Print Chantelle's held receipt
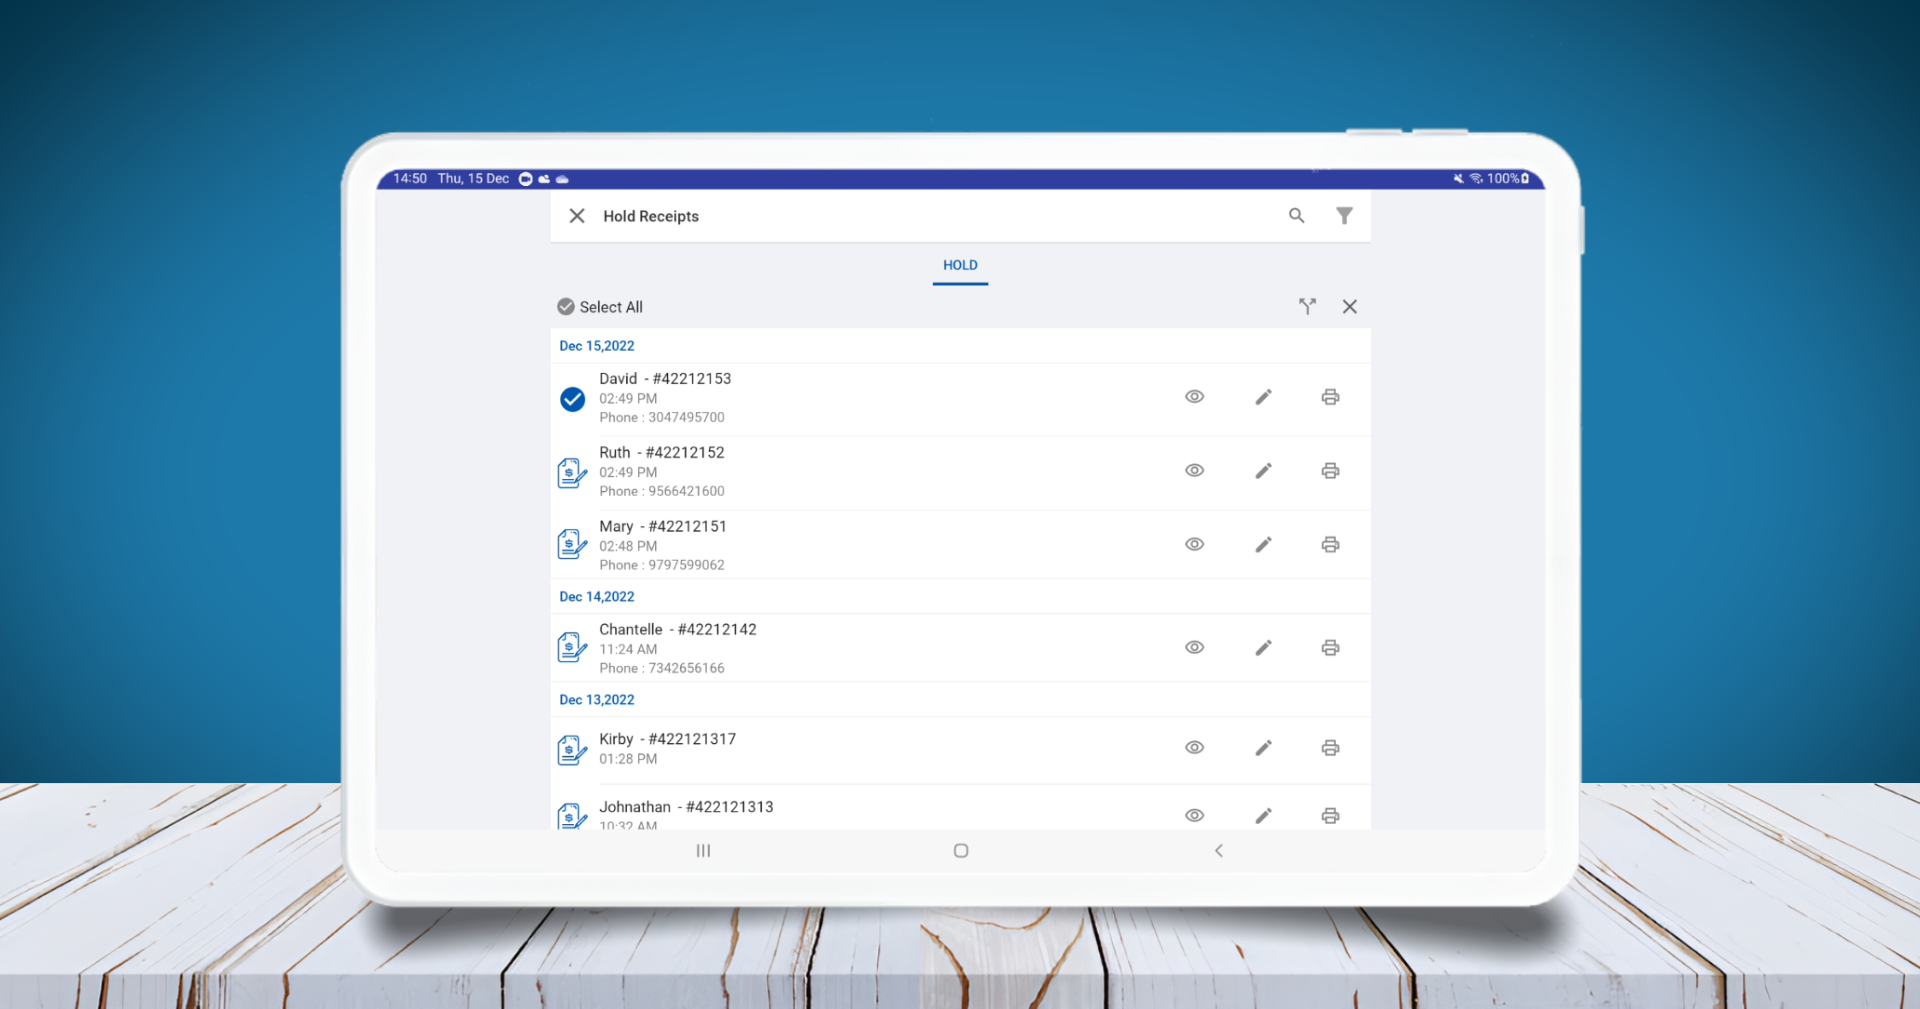The width and height of the screenshot is (1920, 1009). tap(1330, 648)
